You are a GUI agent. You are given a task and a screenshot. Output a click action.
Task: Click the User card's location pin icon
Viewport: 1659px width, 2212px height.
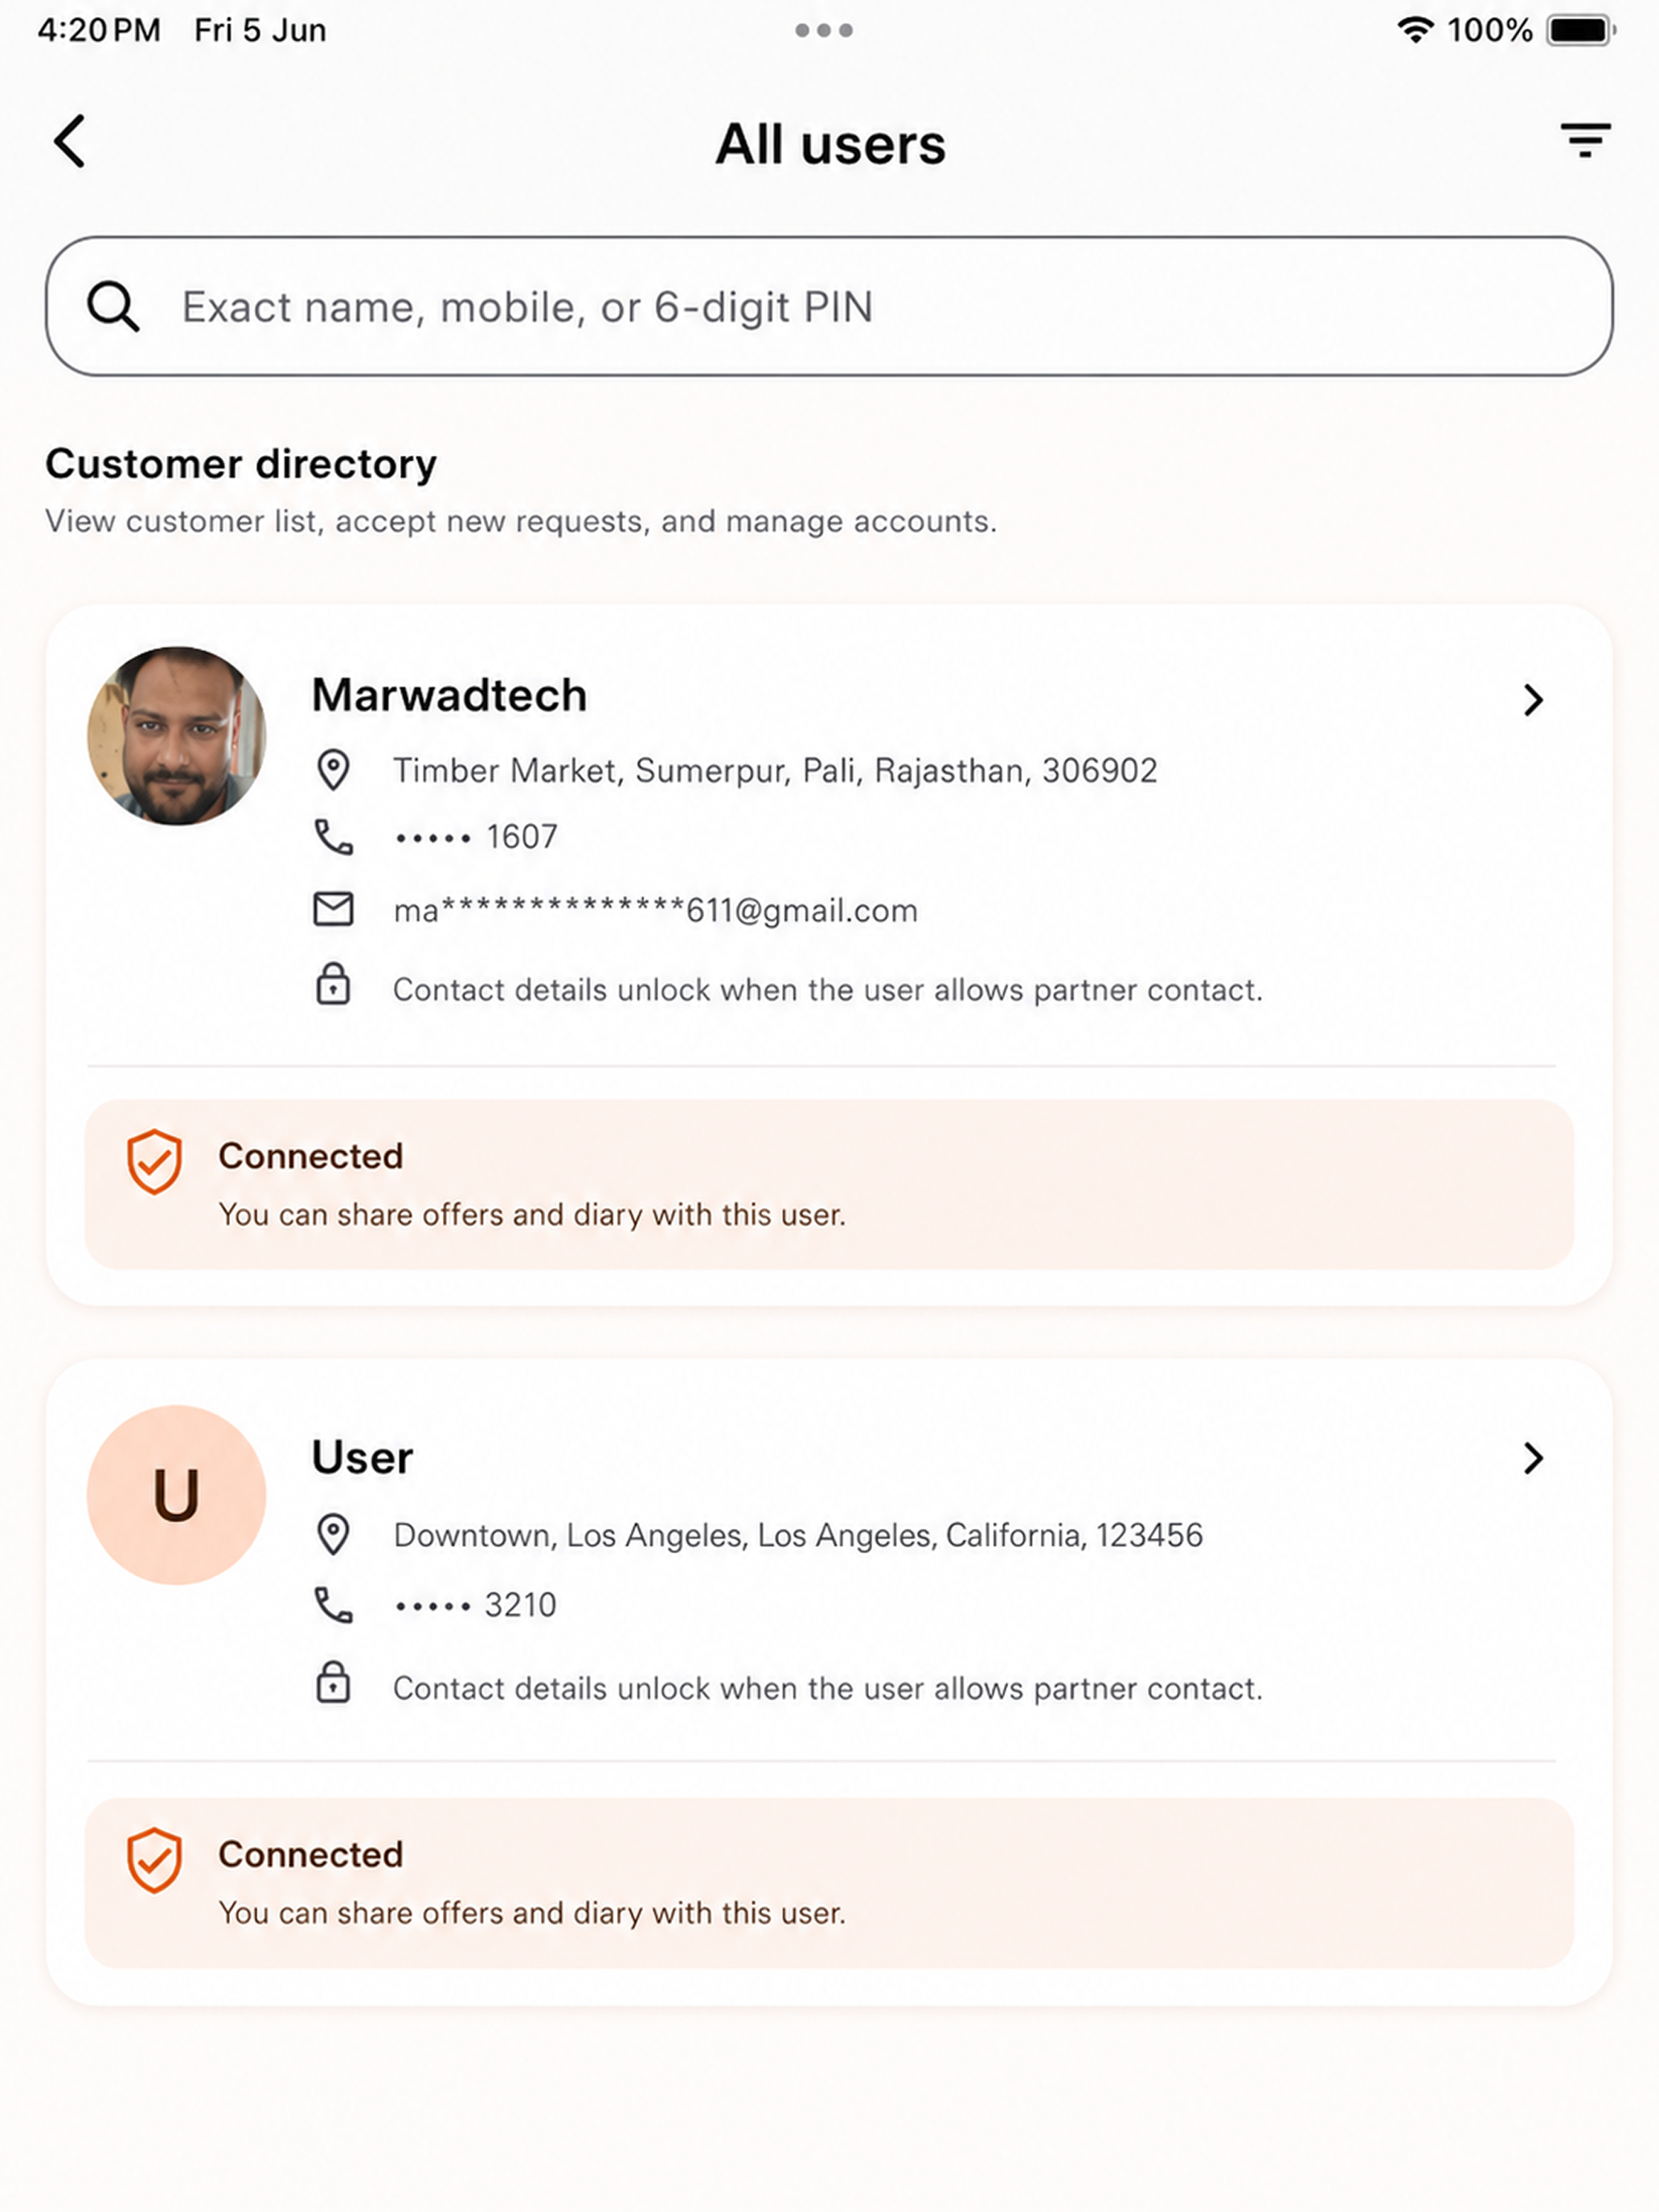click(x=333, y=1535)
